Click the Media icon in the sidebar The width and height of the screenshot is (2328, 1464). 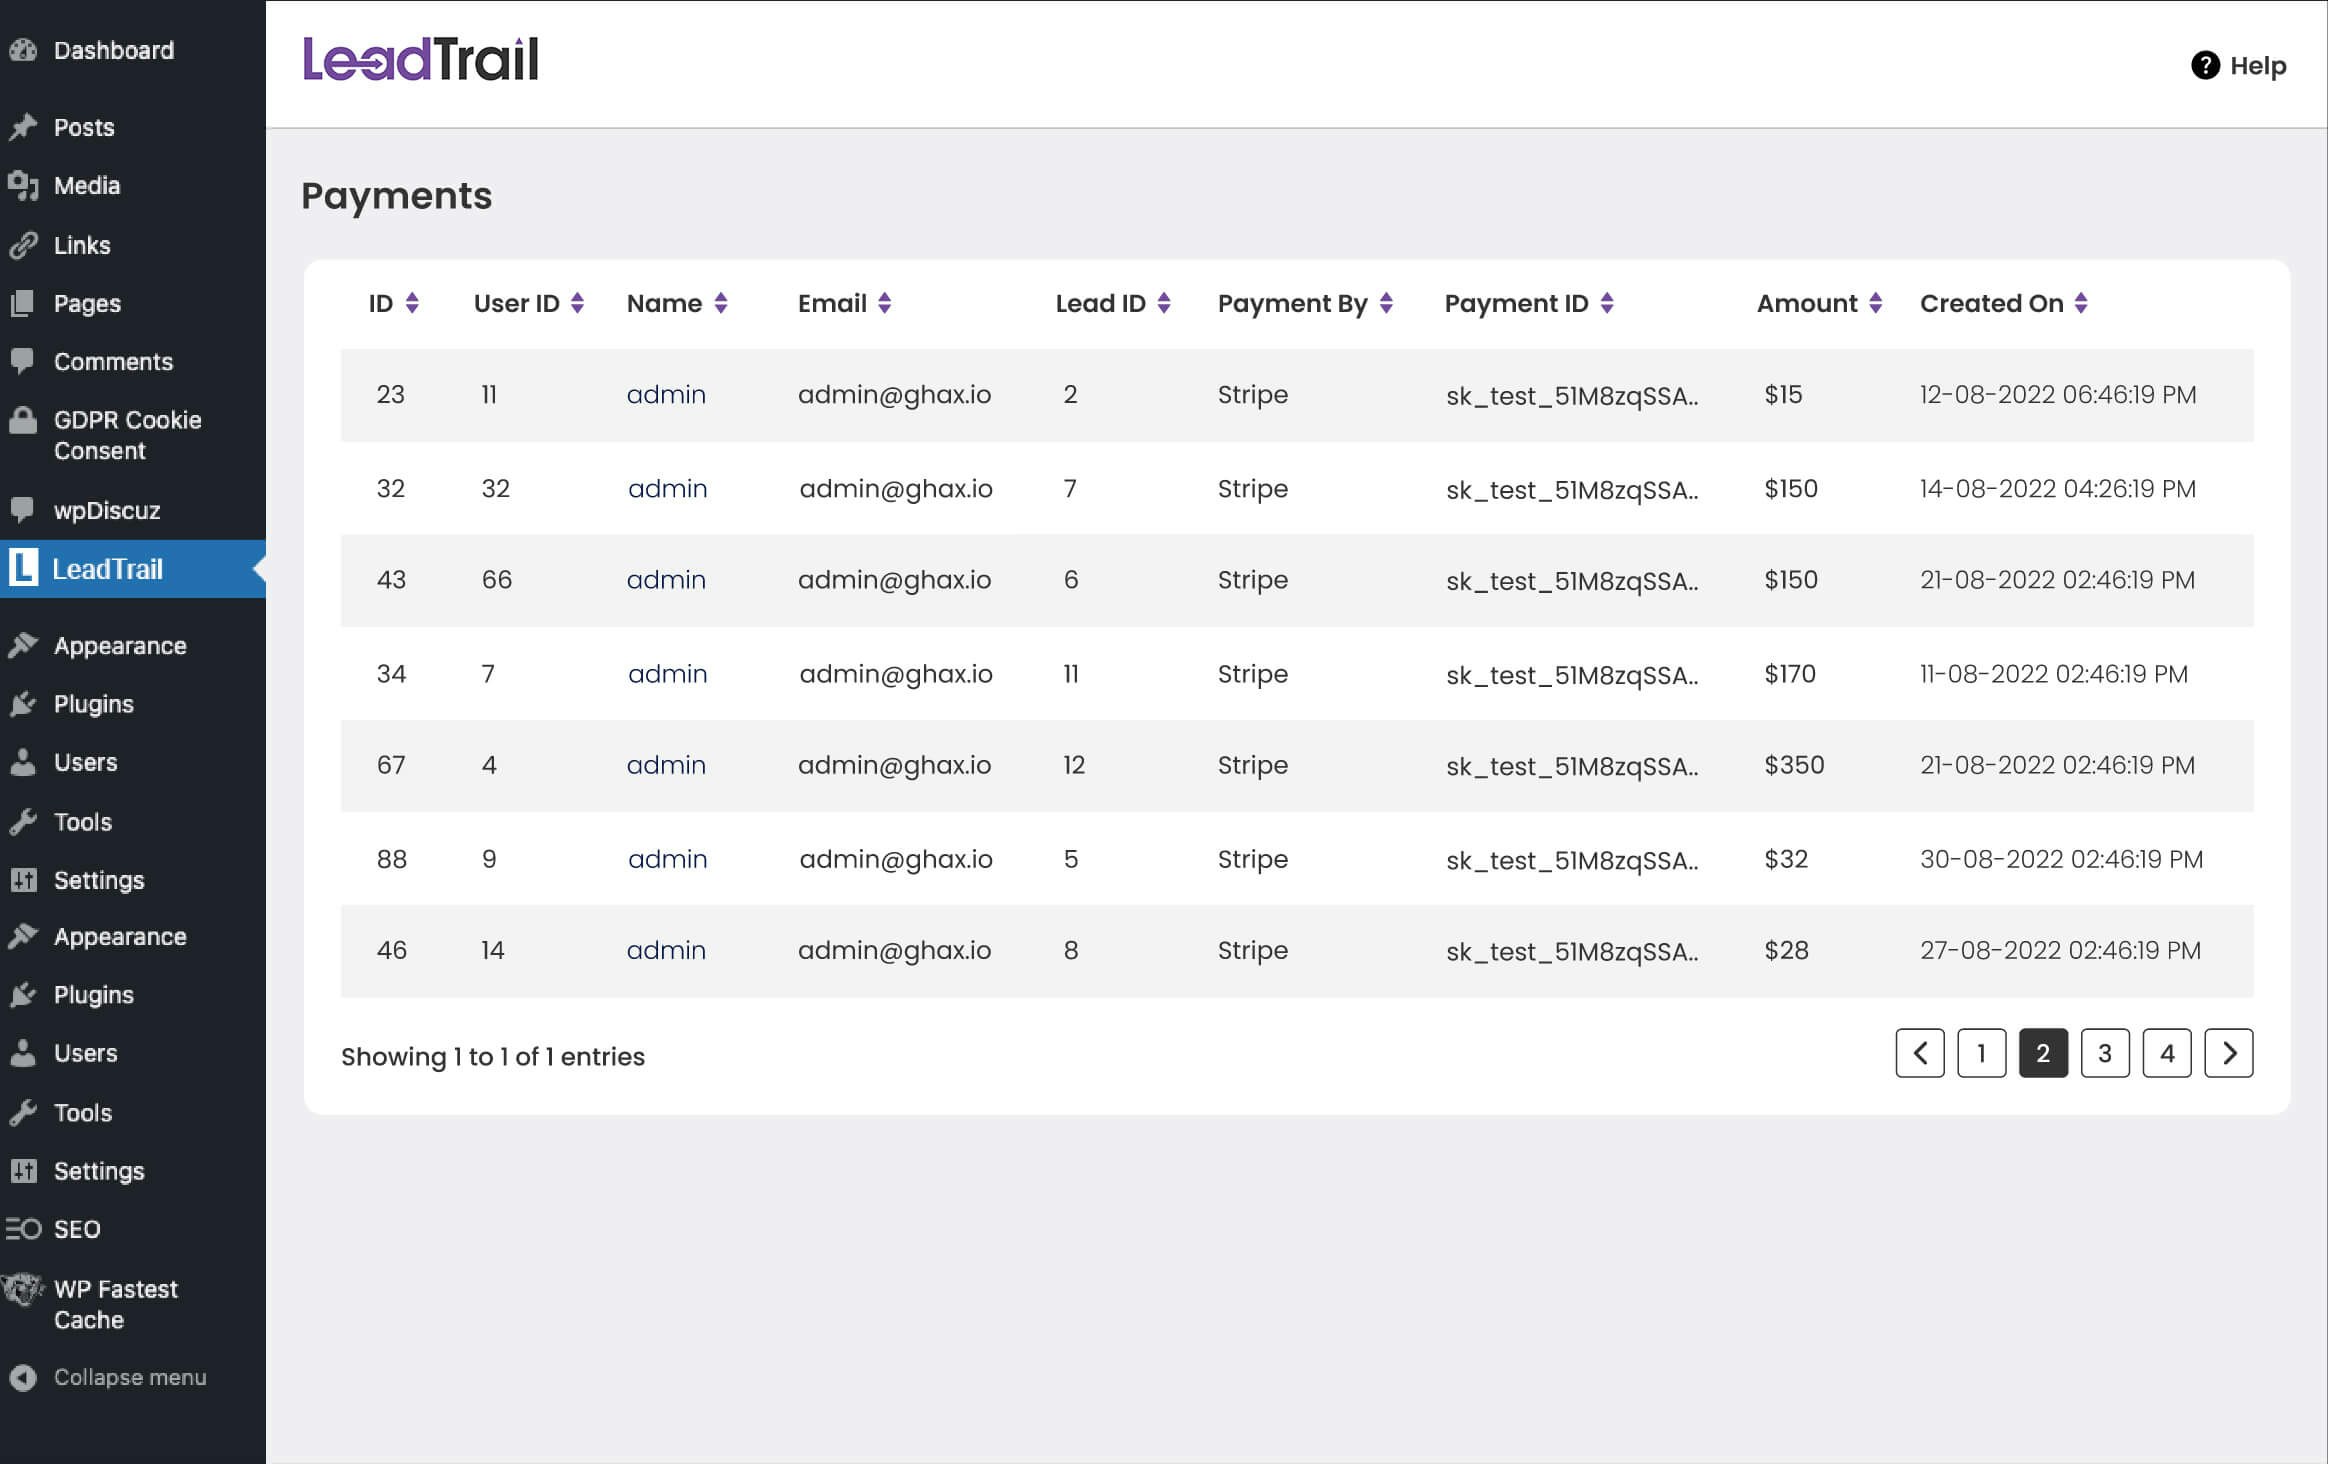23,186
